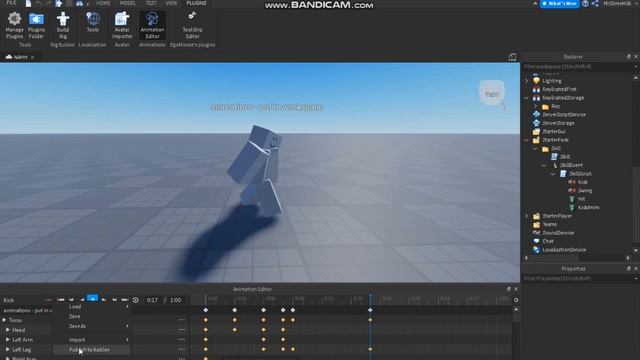Viewport: 640px width, 360px height.
Task: Undock the Explorer panel
Action: tap(629, 57)
